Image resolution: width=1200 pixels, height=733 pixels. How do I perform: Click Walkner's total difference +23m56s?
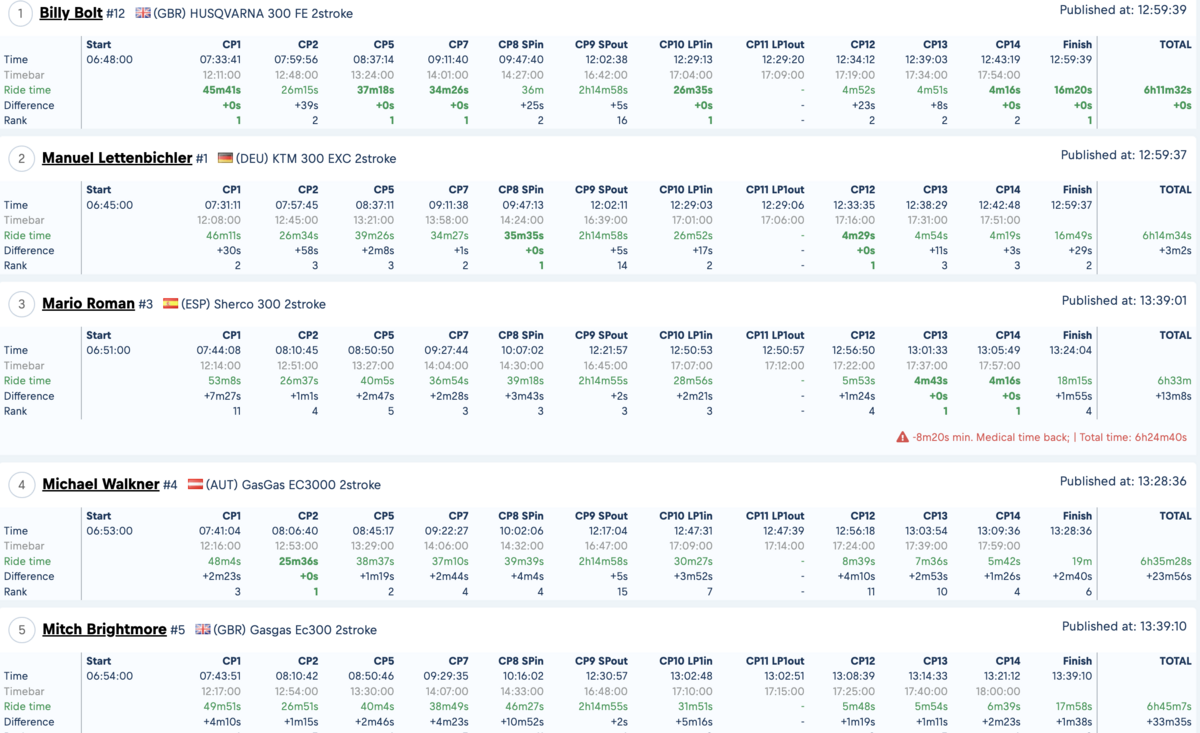tap(1168, 576)
